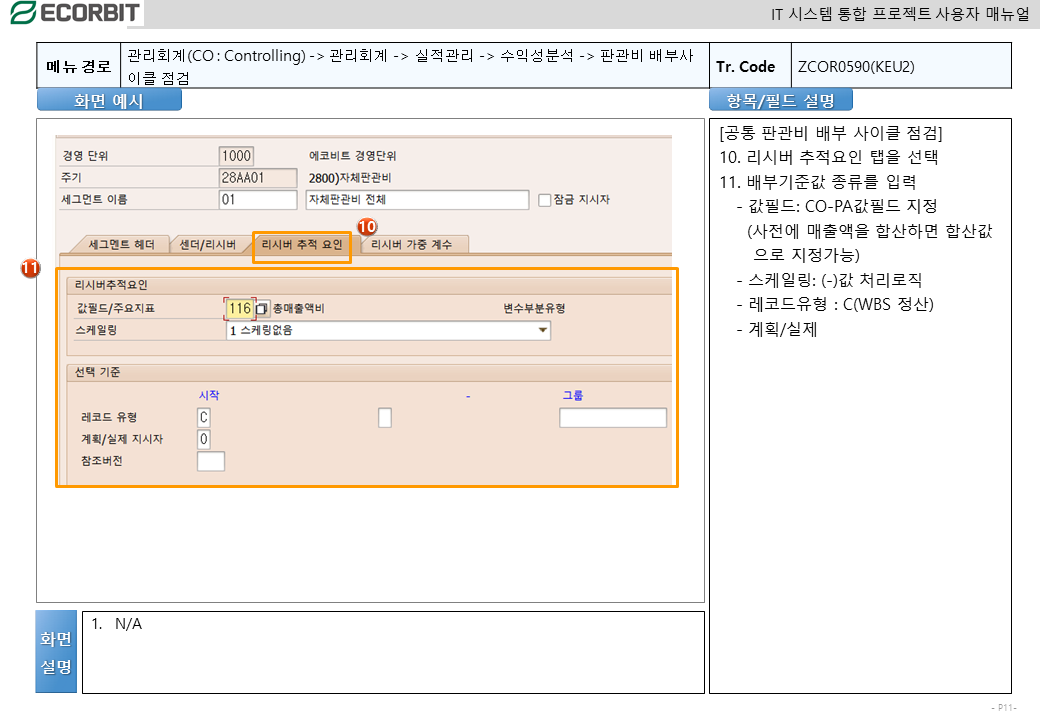Click the '시작' column heading
This screenshot has width=1040, height=720.
click(x=209, y=395)
